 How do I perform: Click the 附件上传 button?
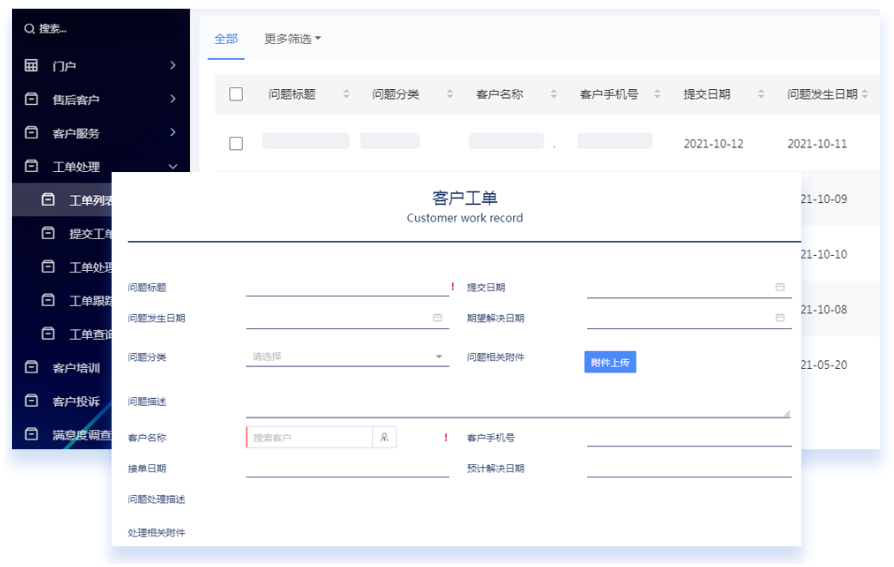(x=610, y=362)
